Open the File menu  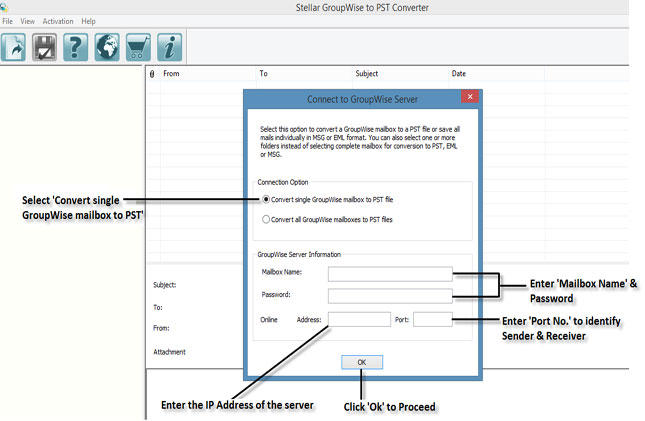7,21
